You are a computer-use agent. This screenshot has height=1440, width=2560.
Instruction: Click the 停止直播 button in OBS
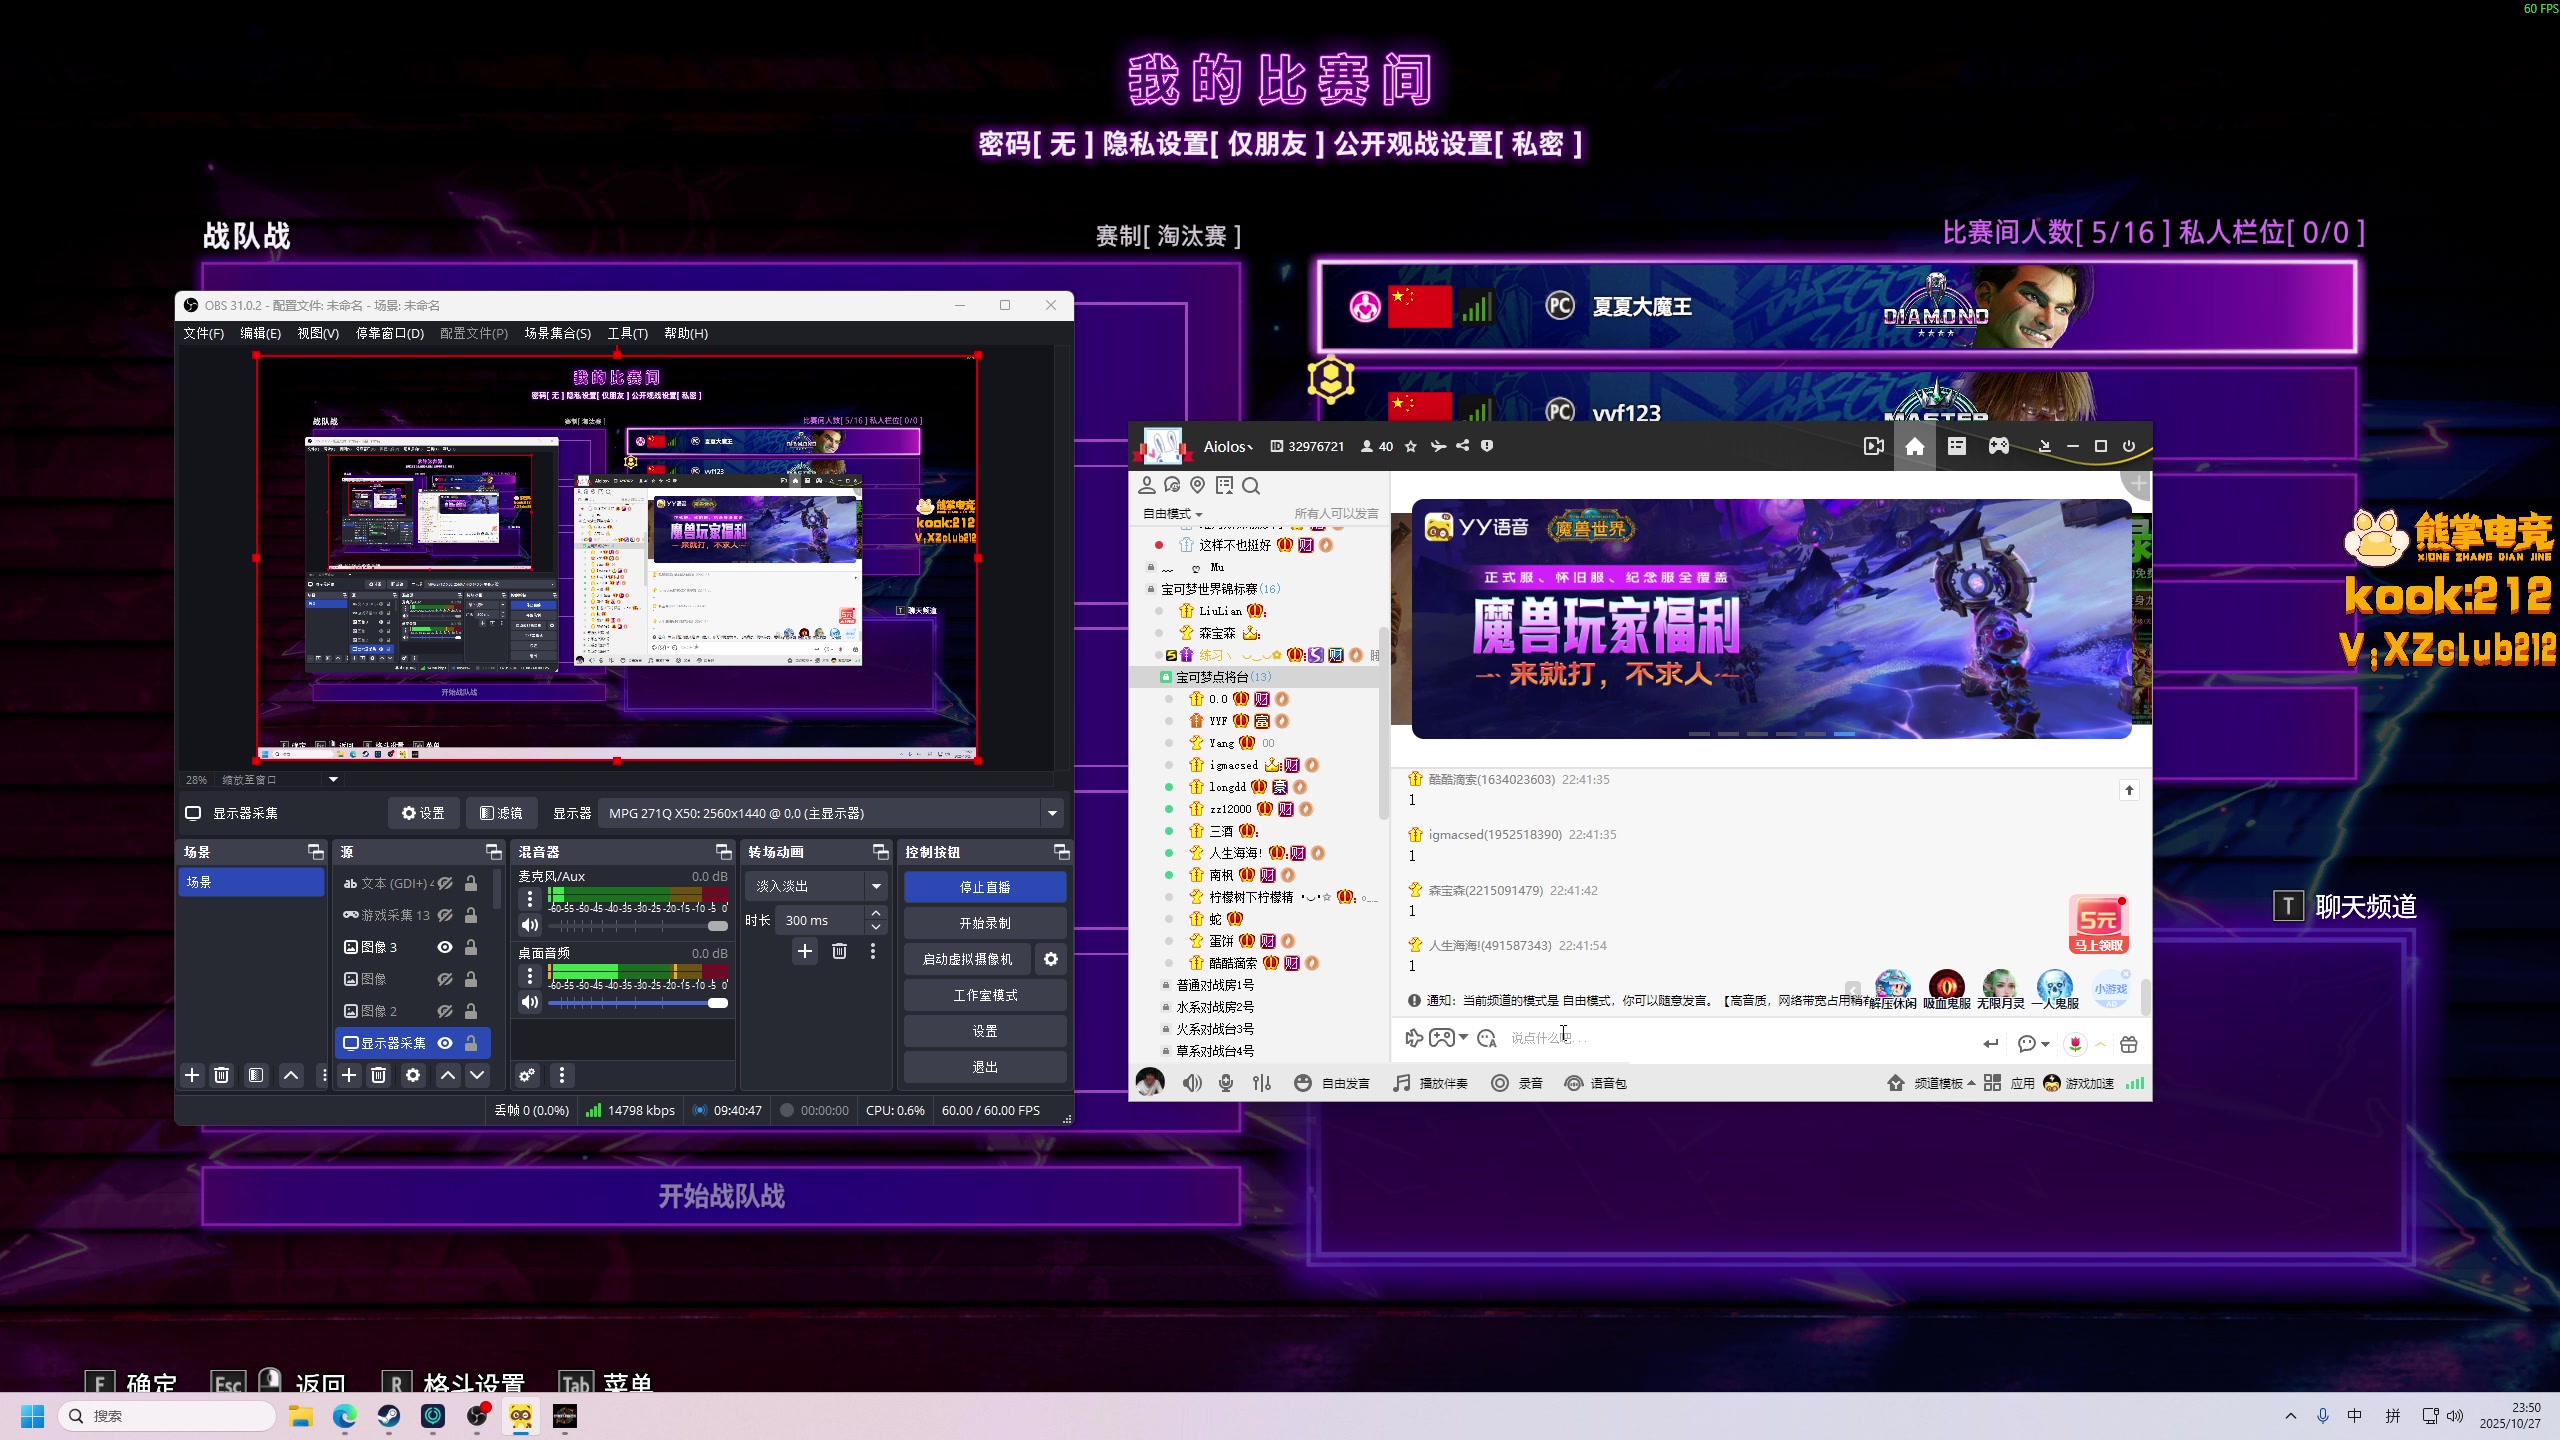point(984,886)
